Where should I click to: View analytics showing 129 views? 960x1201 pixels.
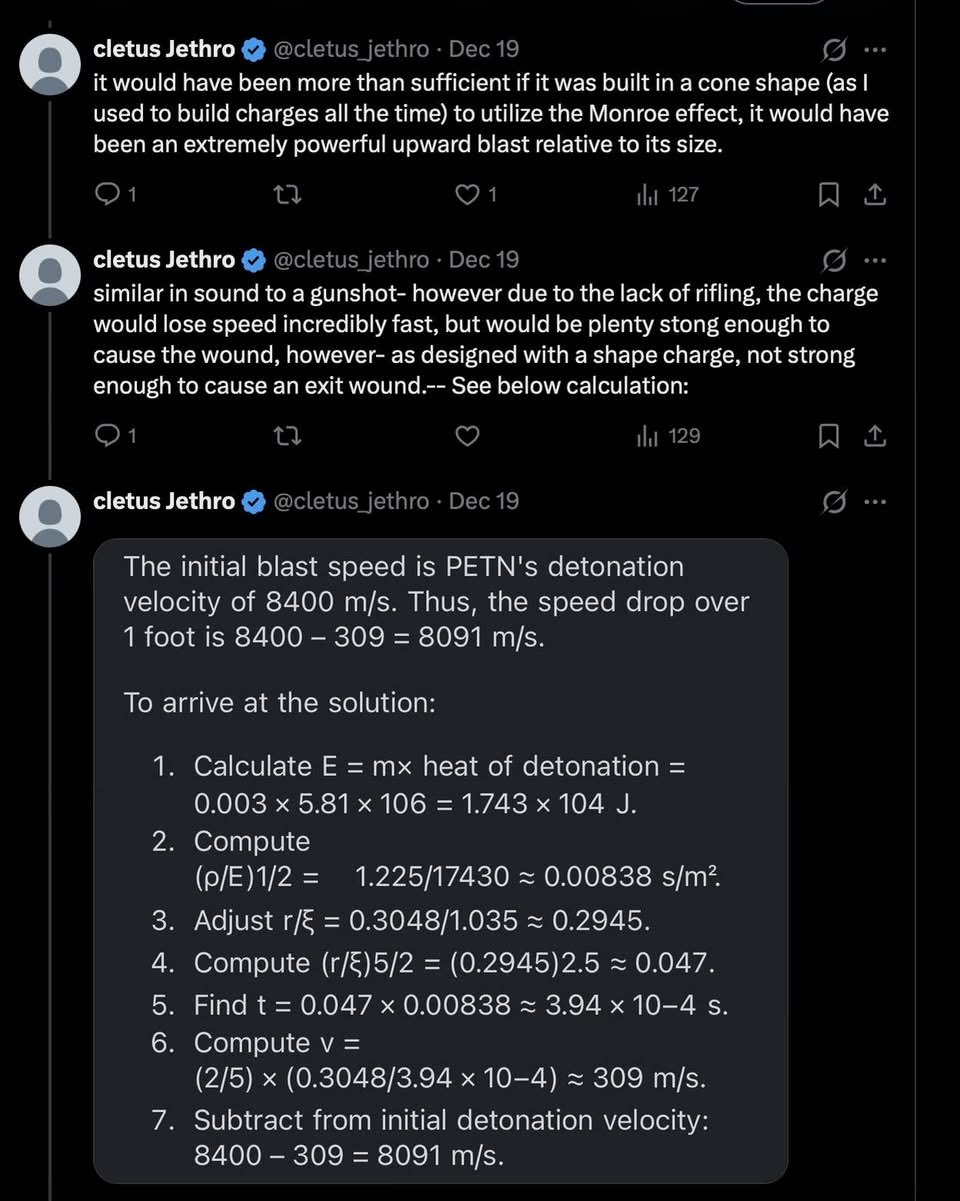point(667,436)
